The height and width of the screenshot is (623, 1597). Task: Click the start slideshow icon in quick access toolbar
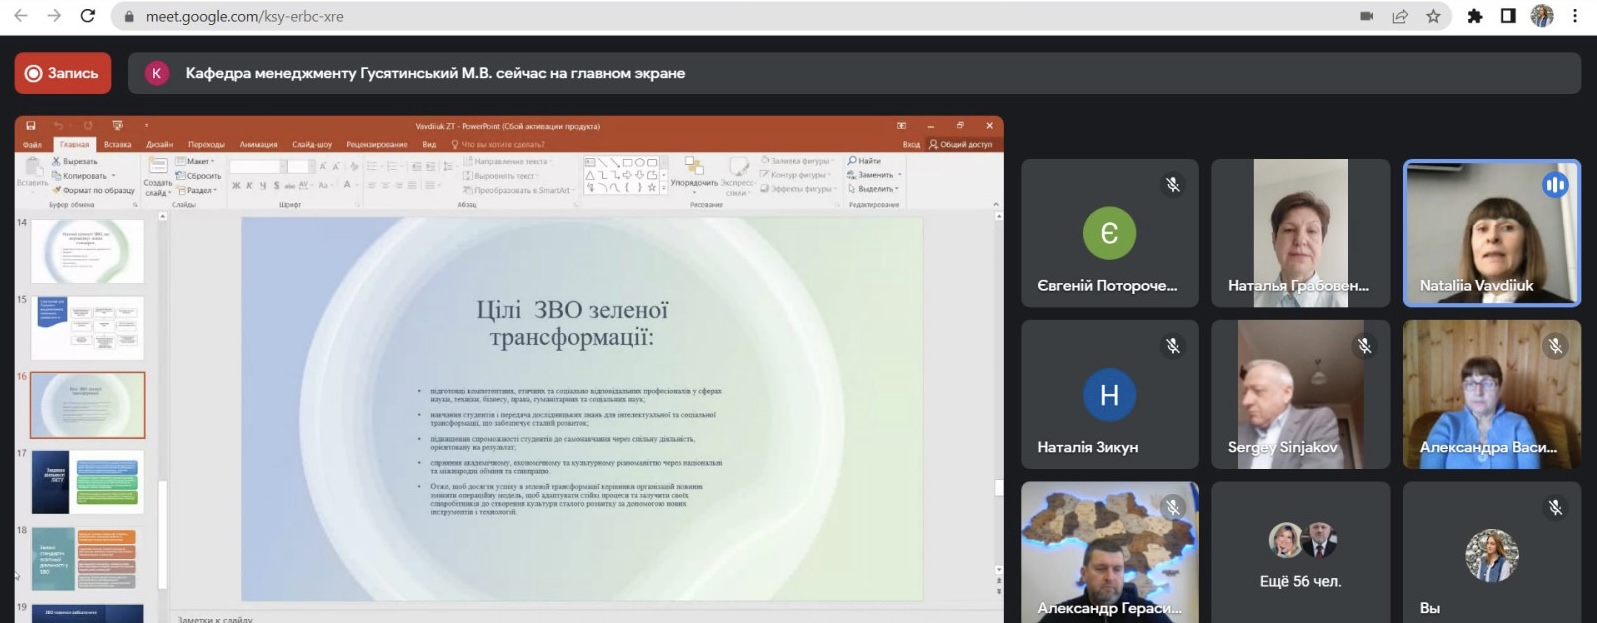coord(117,126)
